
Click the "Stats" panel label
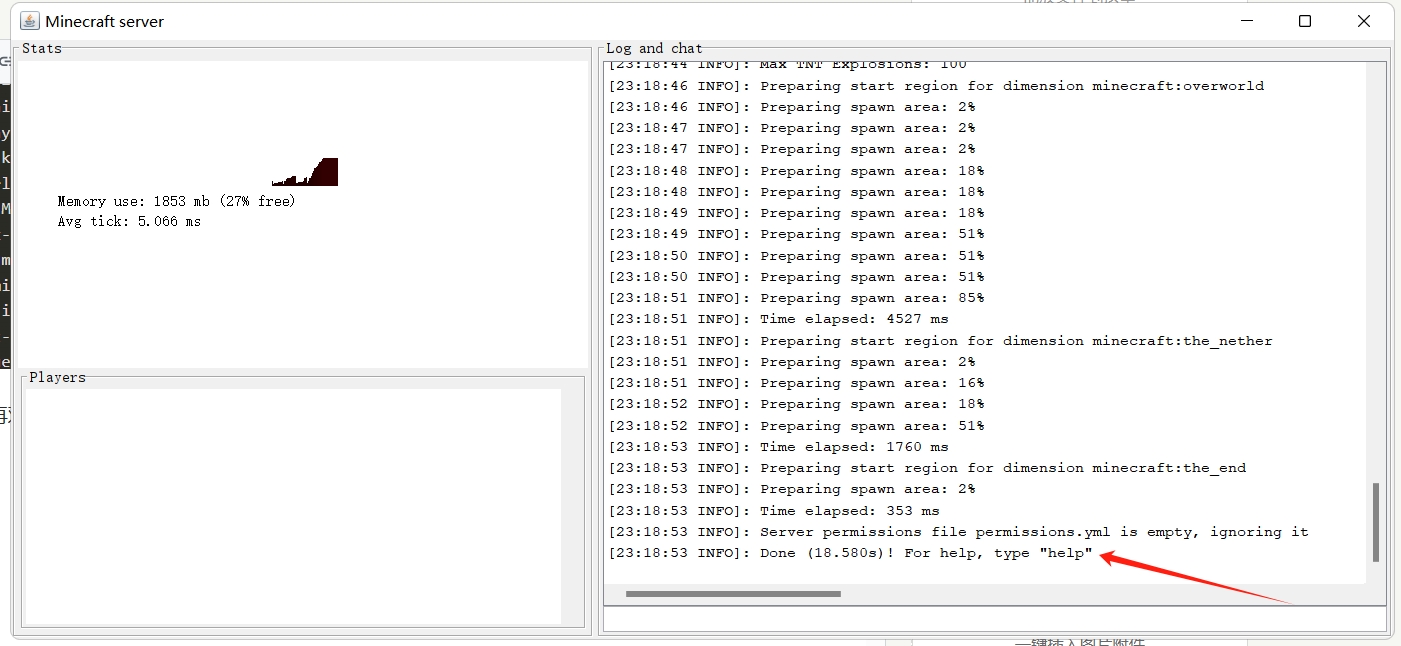(42, 48)
